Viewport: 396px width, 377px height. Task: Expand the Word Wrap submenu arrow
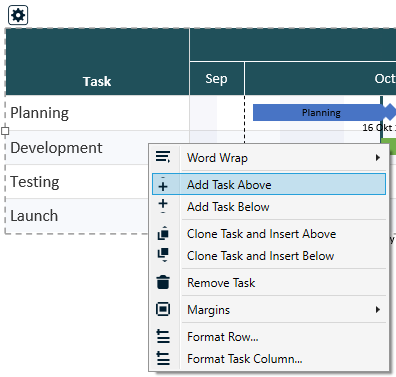(378, 158)
